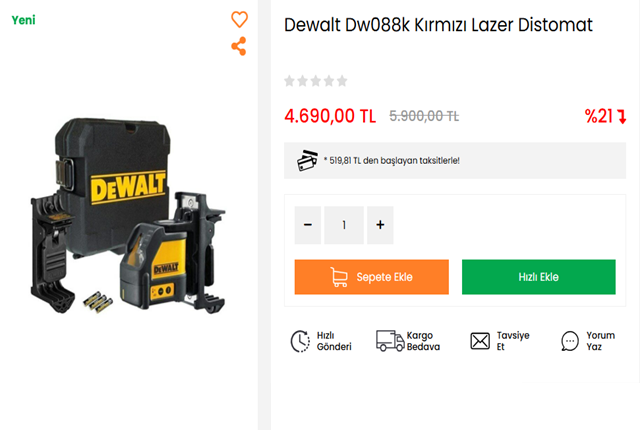Click the installment text starting 519,81 TL

point(392,161)
